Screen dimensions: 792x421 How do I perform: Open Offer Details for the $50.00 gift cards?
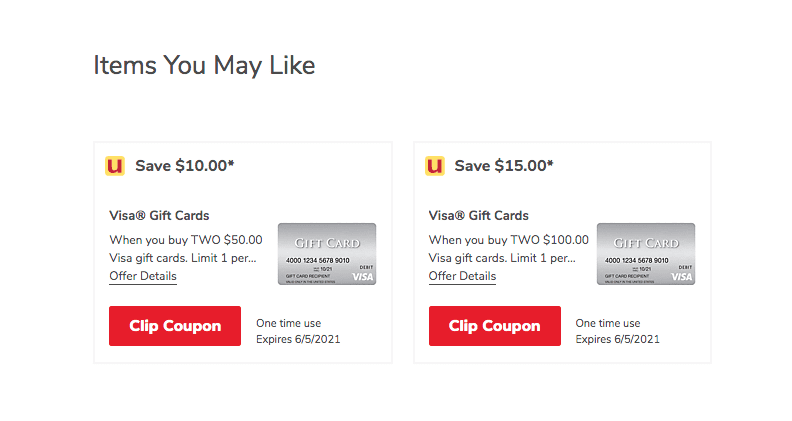[x=143, y=276]
